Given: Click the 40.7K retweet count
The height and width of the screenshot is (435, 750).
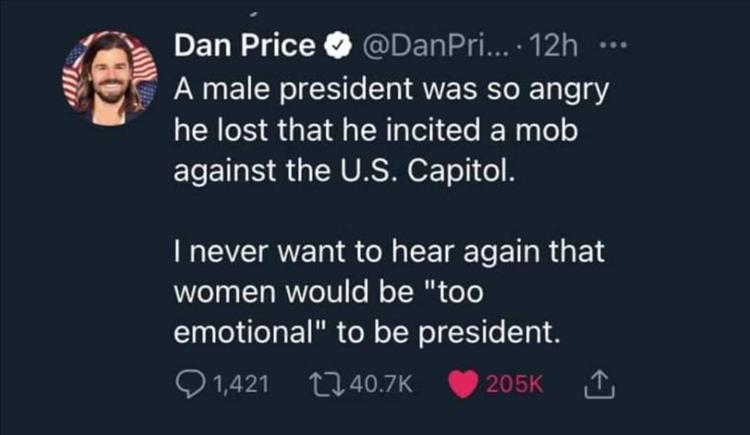Looking at the screenshot, I should pos(381,384).
